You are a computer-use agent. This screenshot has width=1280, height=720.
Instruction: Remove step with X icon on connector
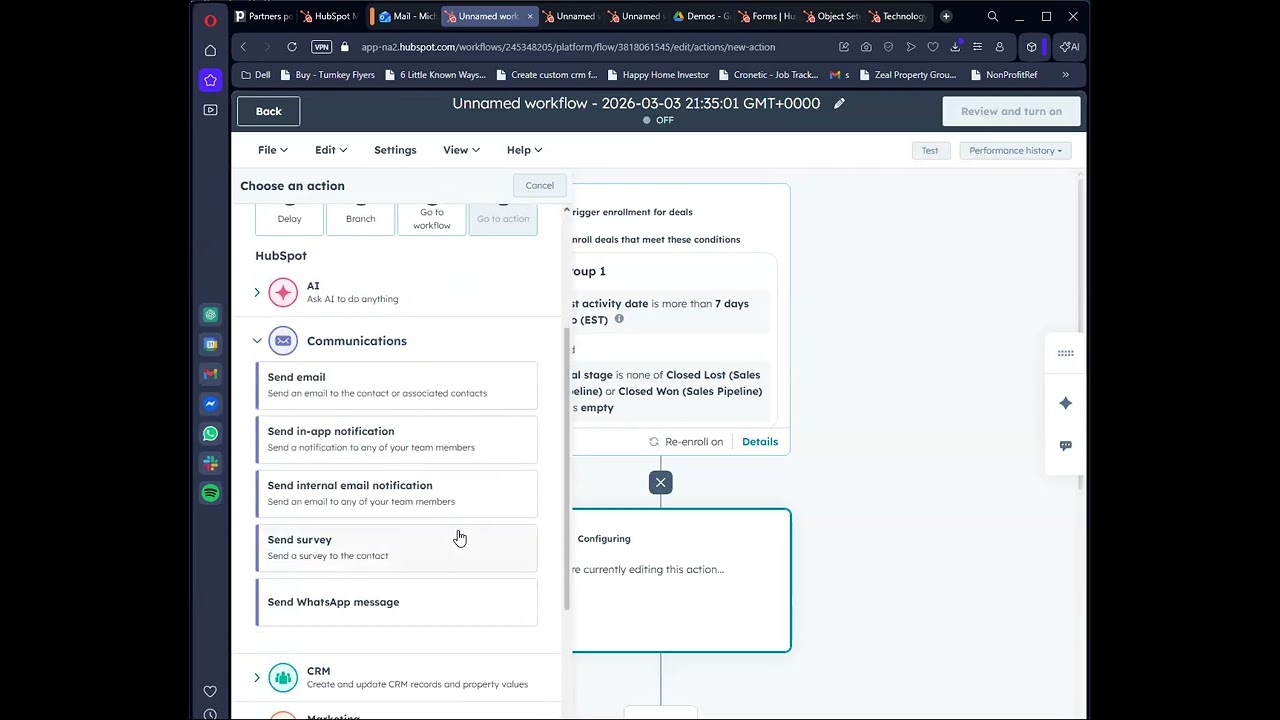(660, 482)
